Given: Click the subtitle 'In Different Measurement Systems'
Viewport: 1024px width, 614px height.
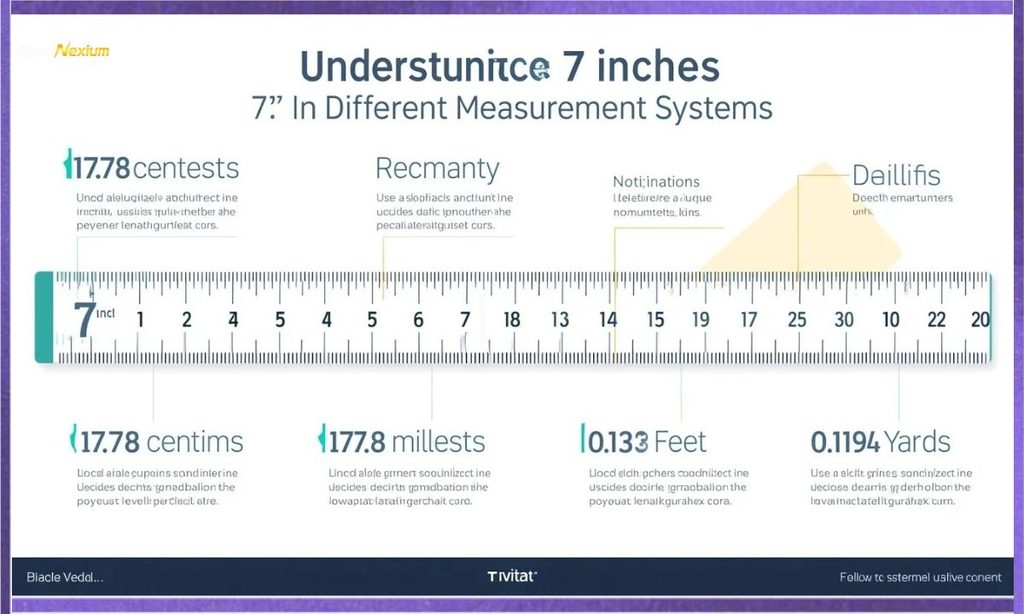Looking at the screenshot, I should coord(532,108).
